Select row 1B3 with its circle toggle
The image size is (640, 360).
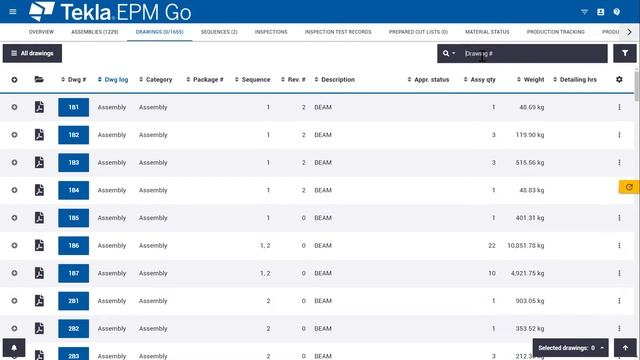click(x=14, y=162)
